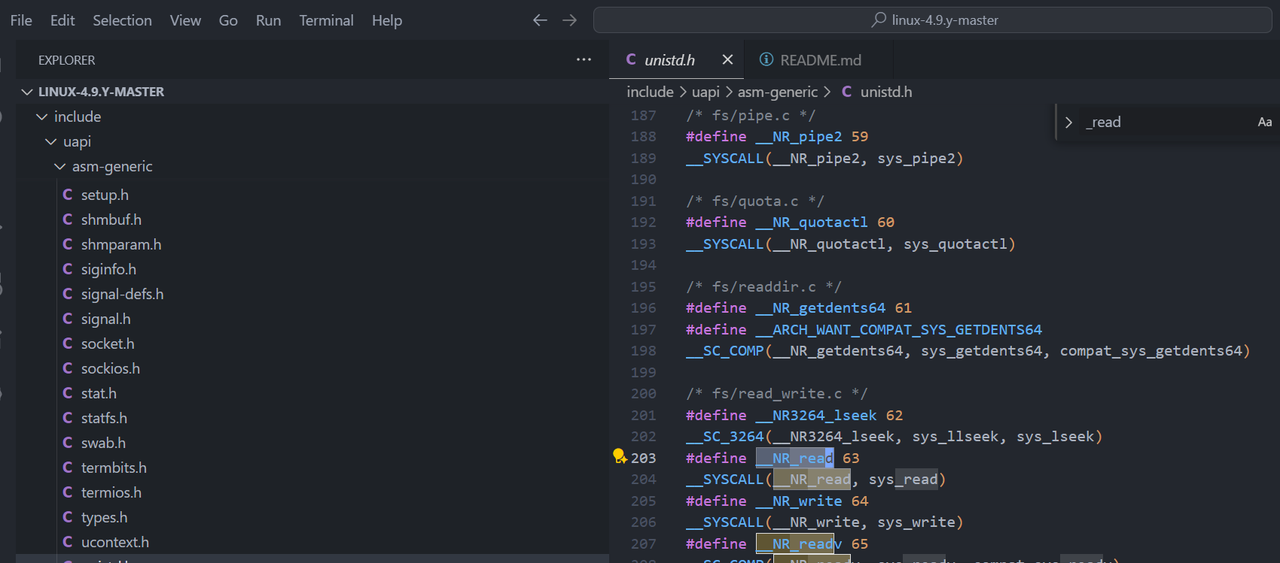The height and width of the screenshot is (563, 1280).
Task: Collapse the asm-generic folder
Action: point(60,167)
